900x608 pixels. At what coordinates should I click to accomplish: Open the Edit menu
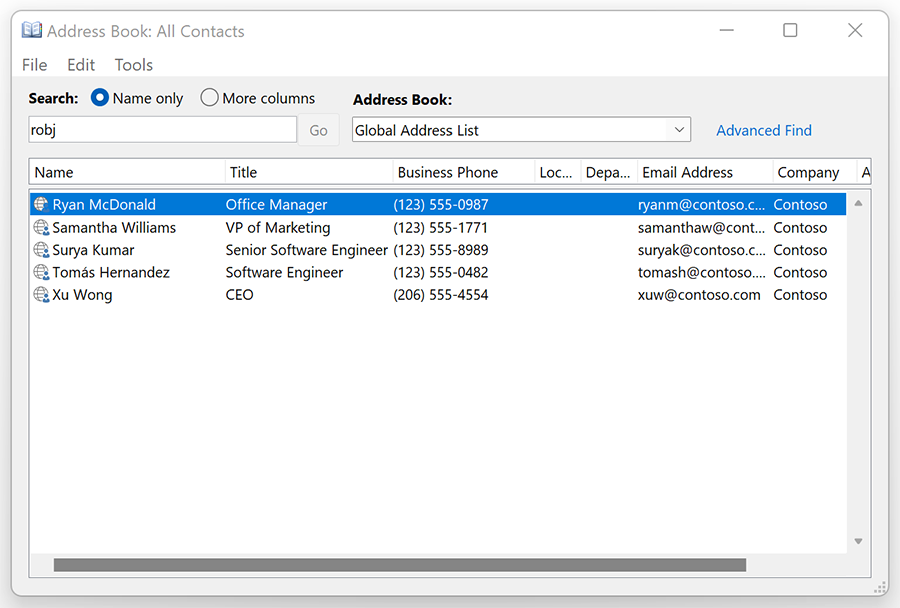coord(81,65)
